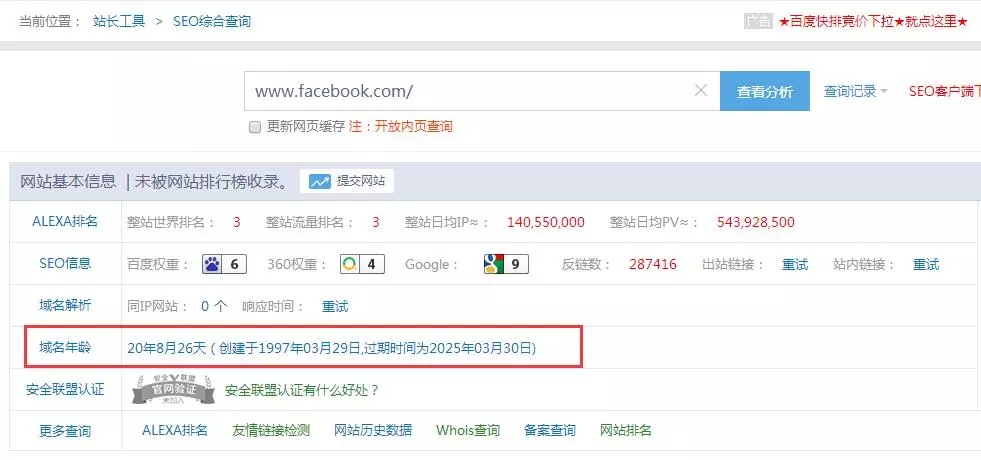Click the Google weight icon
Image resolution: width=981 pixels, height=460 pixels.
click(493, 265)
